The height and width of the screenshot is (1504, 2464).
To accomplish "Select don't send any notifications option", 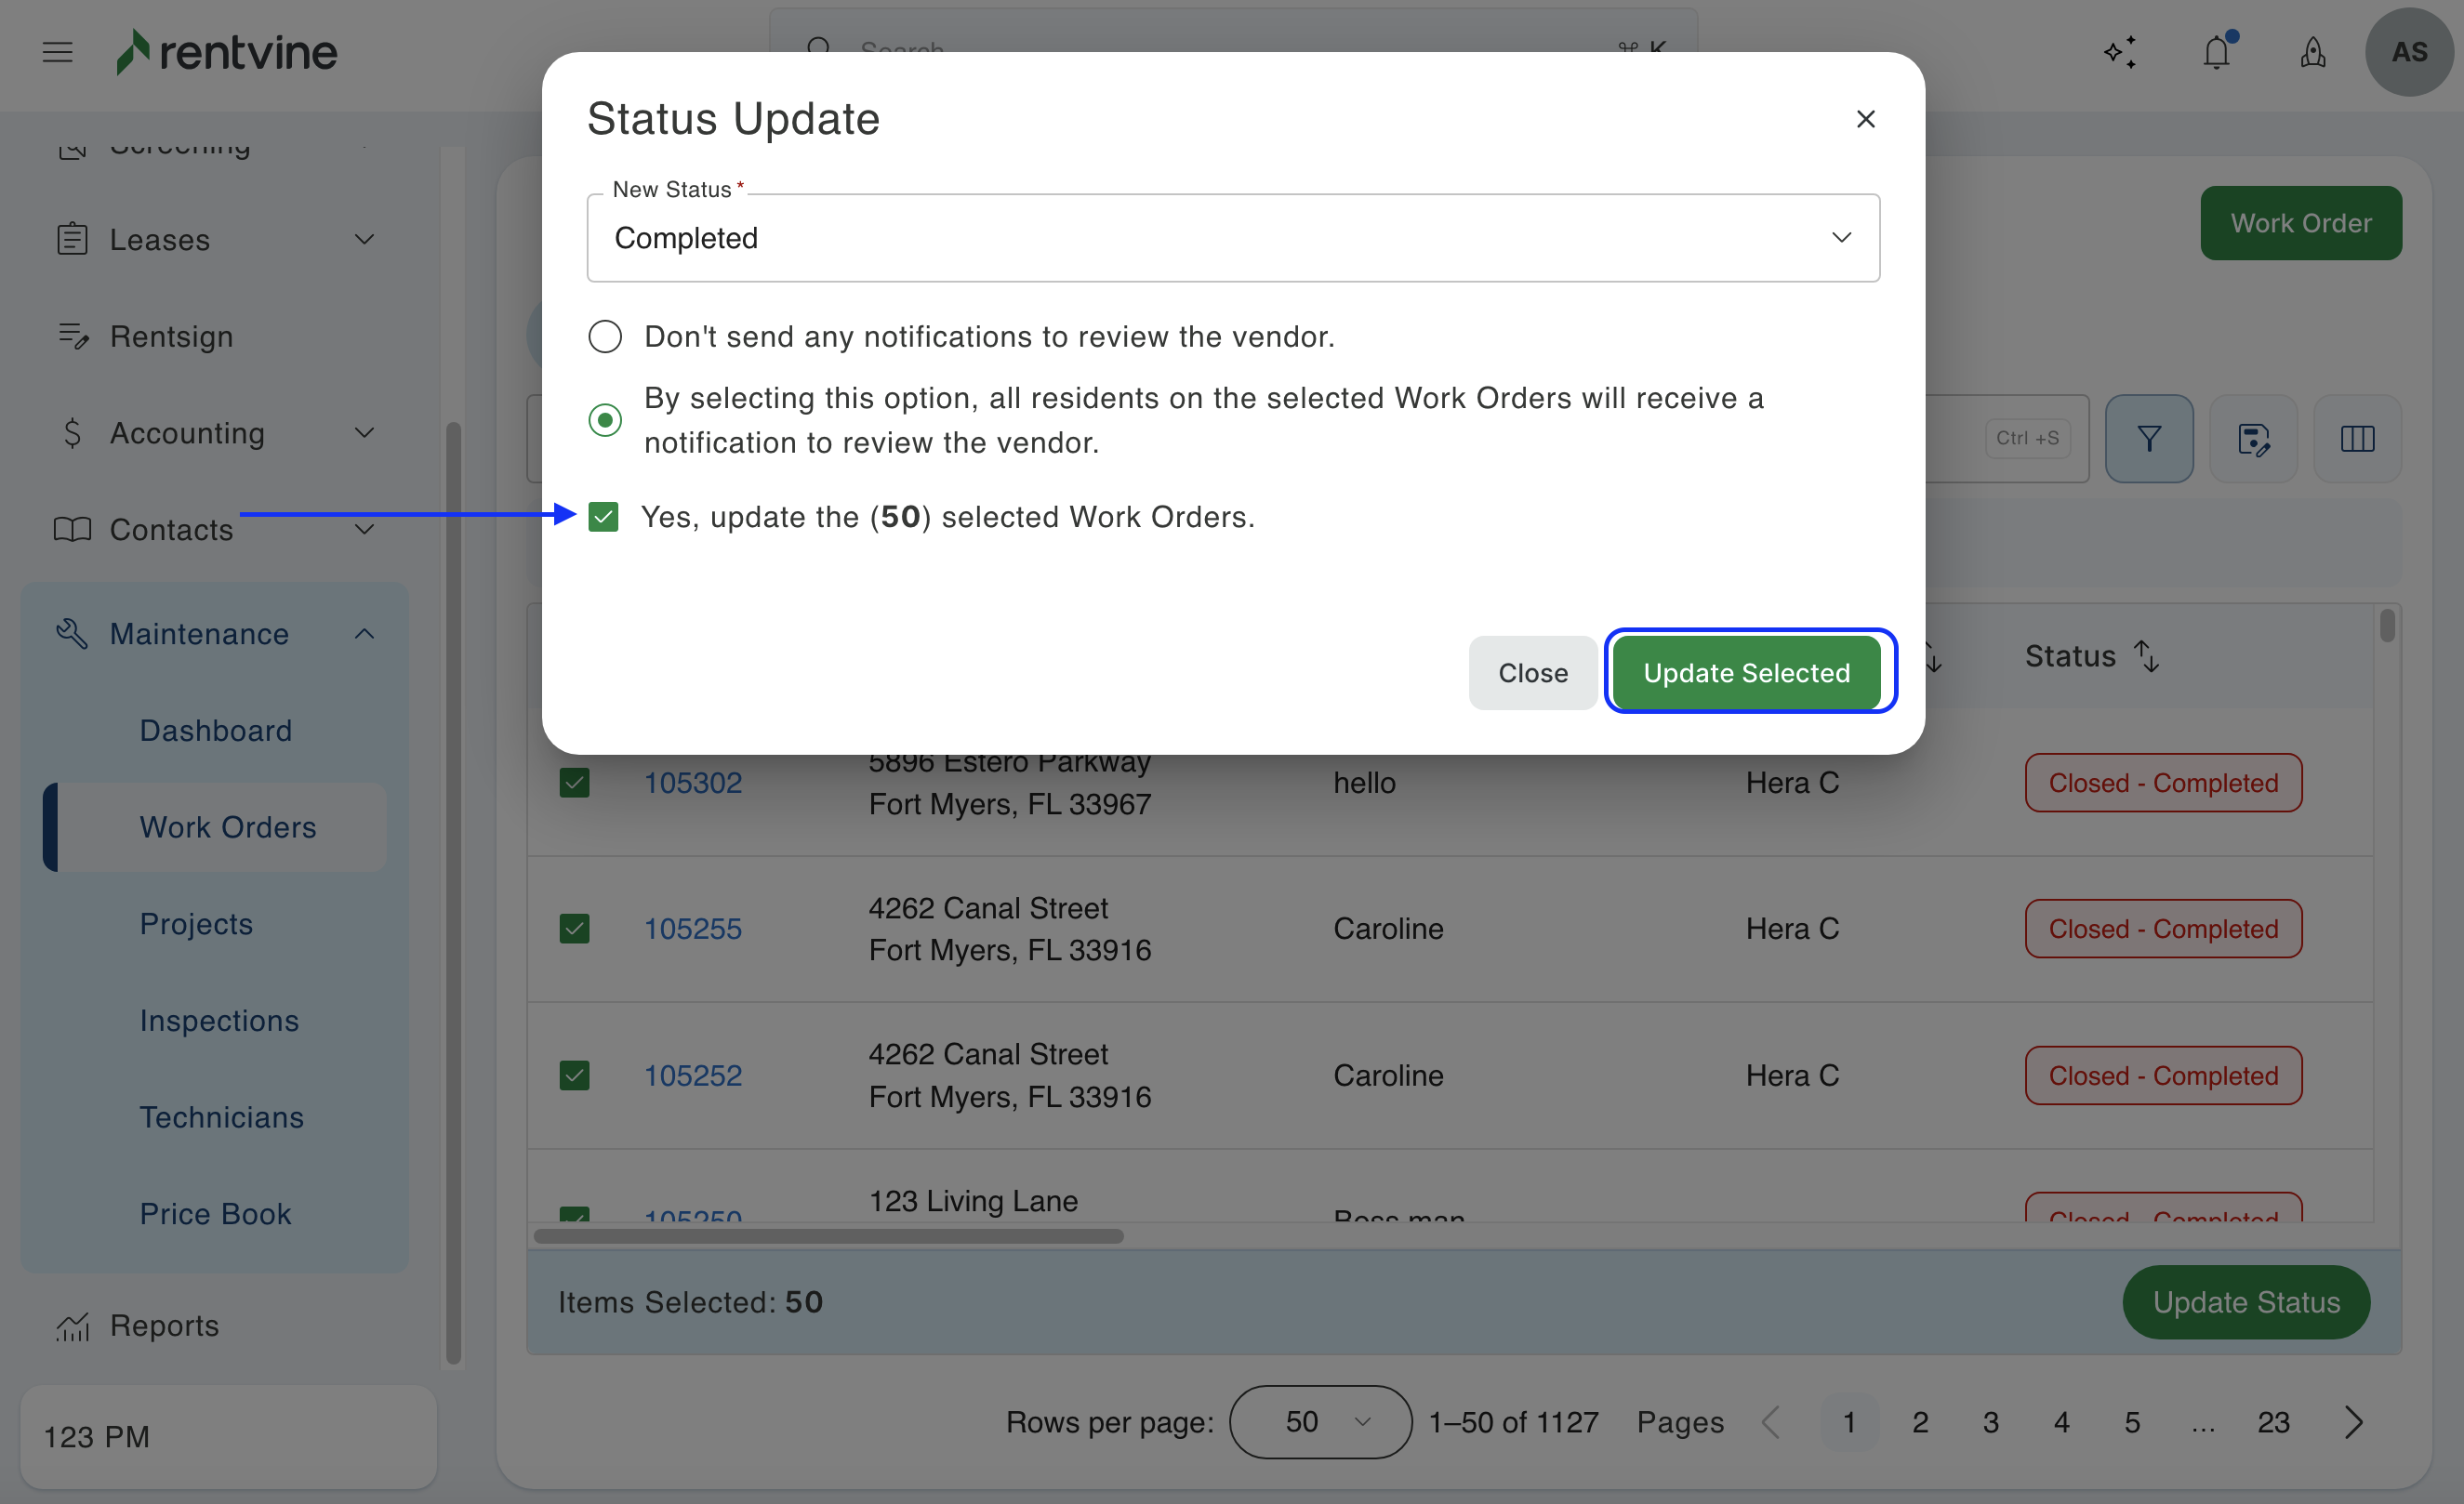I will [605, 337].
